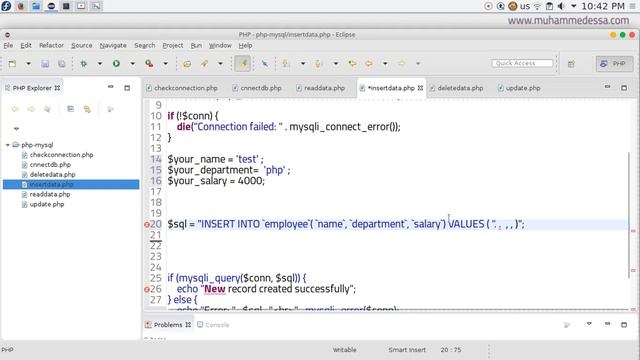Click the Debug bug icon
The image size is (640, 360).
[x=84, y=64]
